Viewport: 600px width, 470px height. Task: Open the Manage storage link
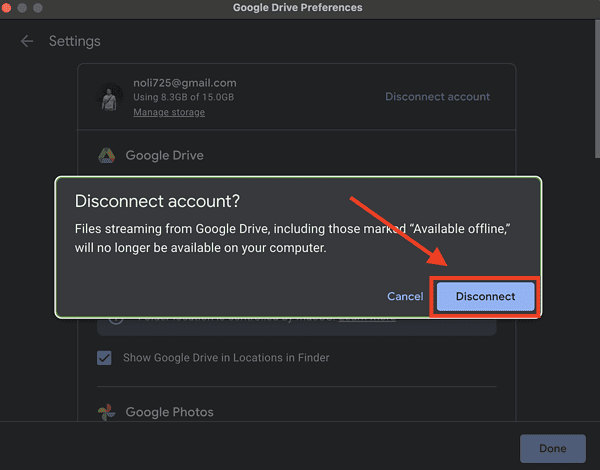click(169, 112)
